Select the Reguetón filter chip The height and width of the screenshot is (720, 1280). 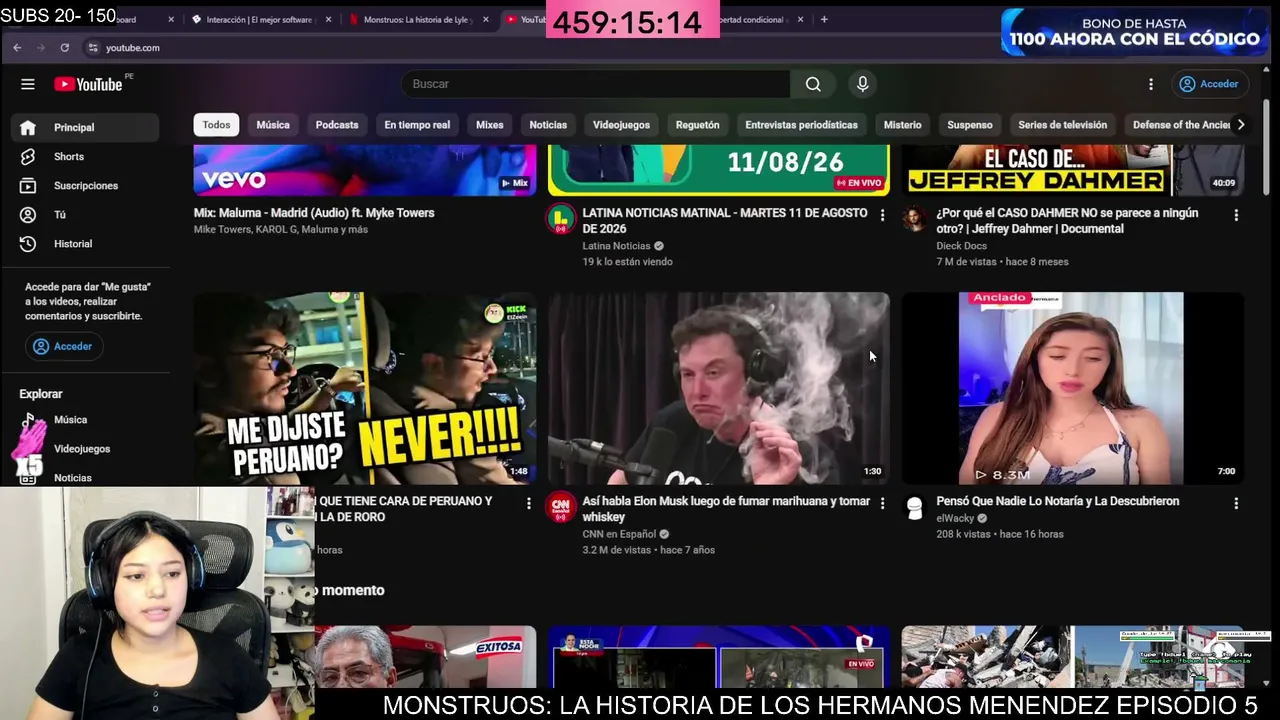(698, 125)
